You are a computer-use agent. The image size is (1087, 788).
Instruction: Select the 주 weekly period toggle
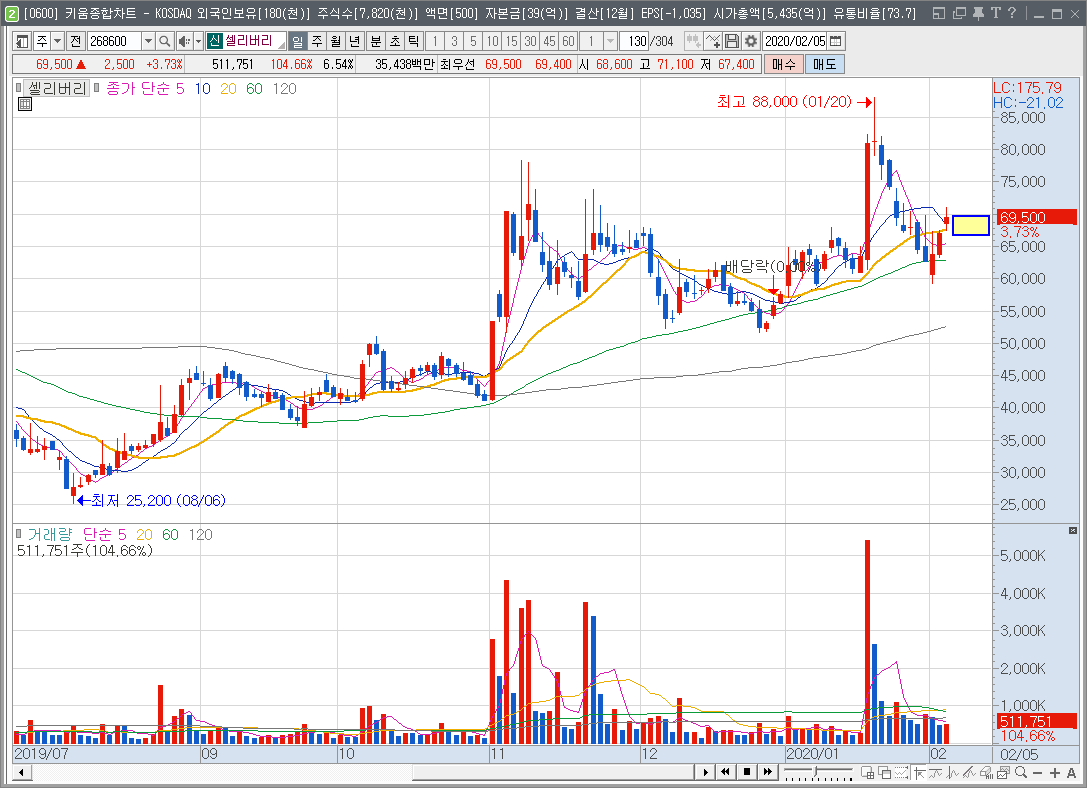(317, 42)
